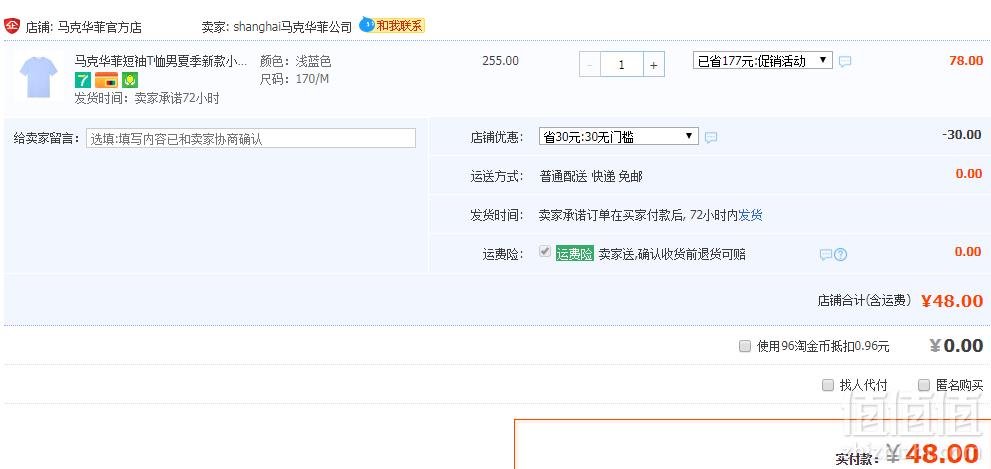
Task: Click the shop total '¥48.00'
Action: (x=952, y=301)
